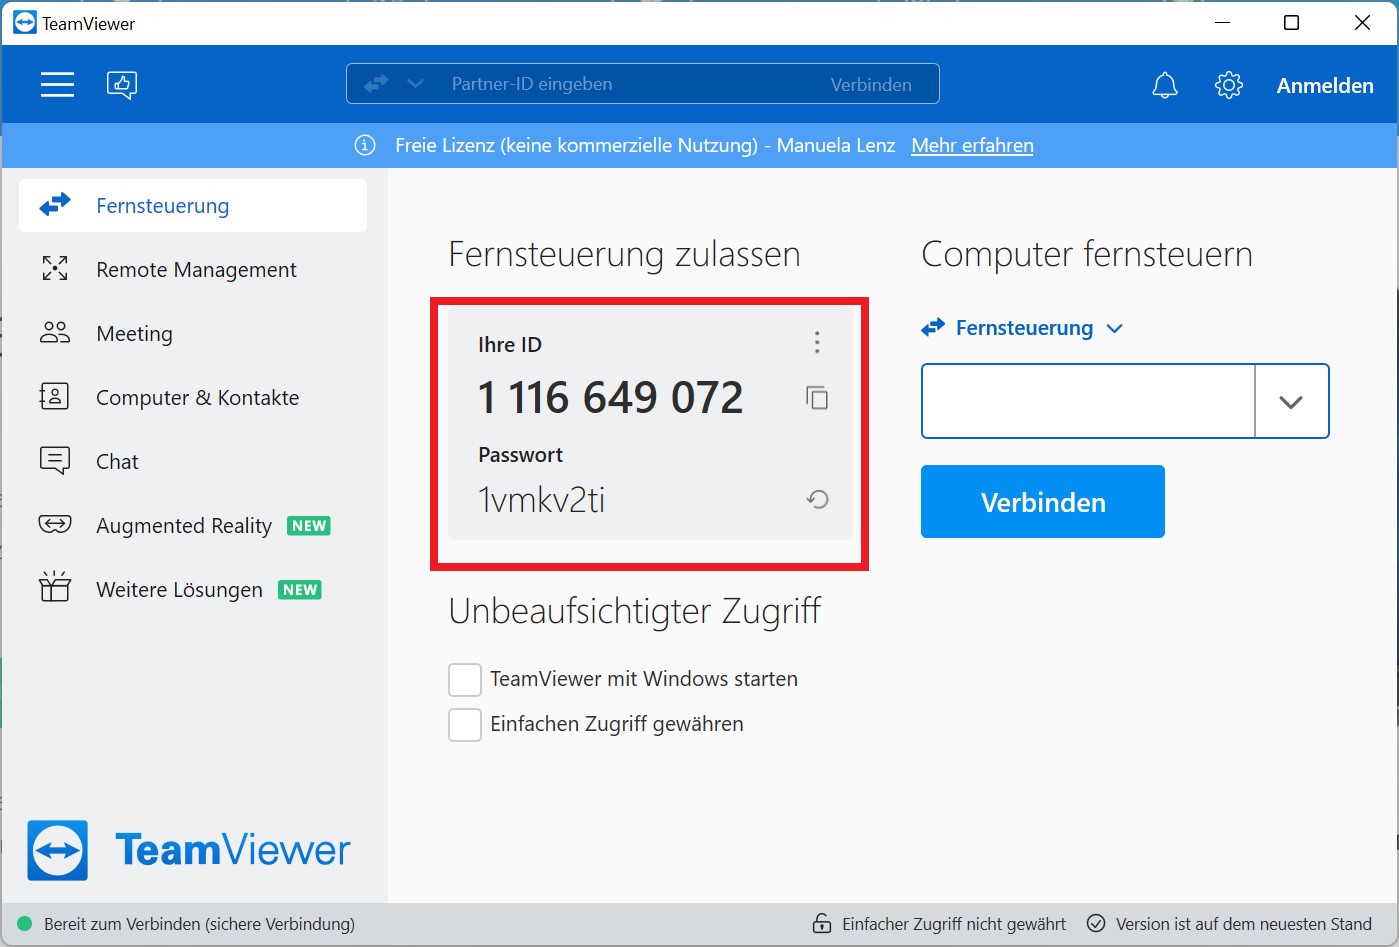The image size is (1399, 947).
Task: Switch to Remote Management section
Action: pyautogui.click(x=196, y=270)
